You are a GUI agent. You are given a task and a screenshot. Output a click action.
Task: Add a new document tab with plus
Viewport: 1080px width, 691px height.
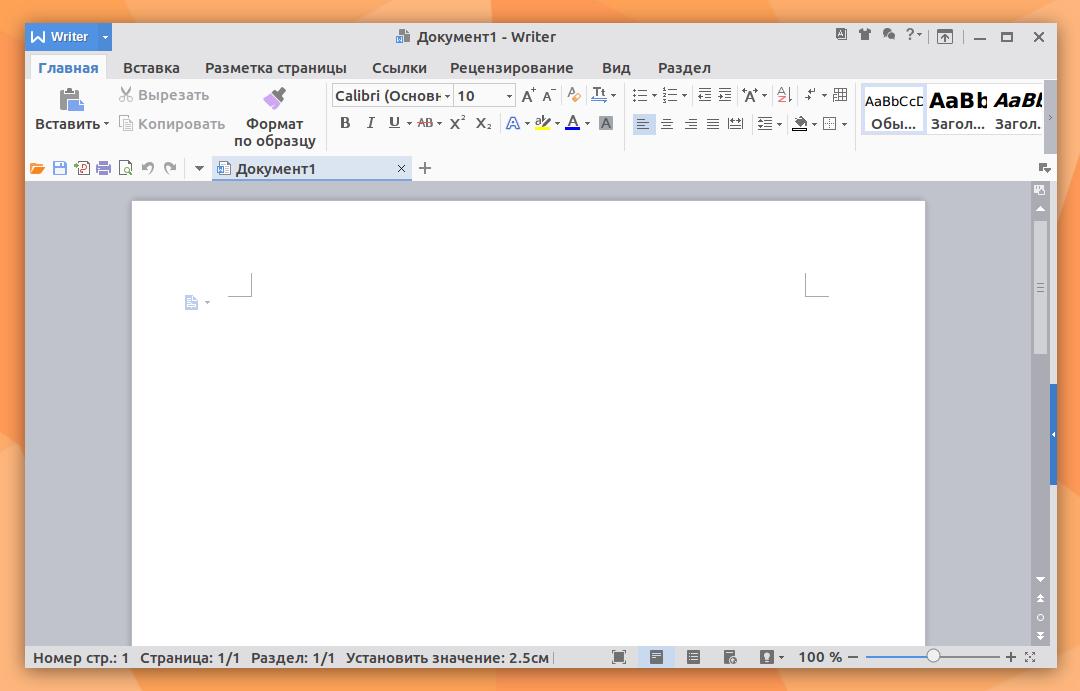pos(425,168)
